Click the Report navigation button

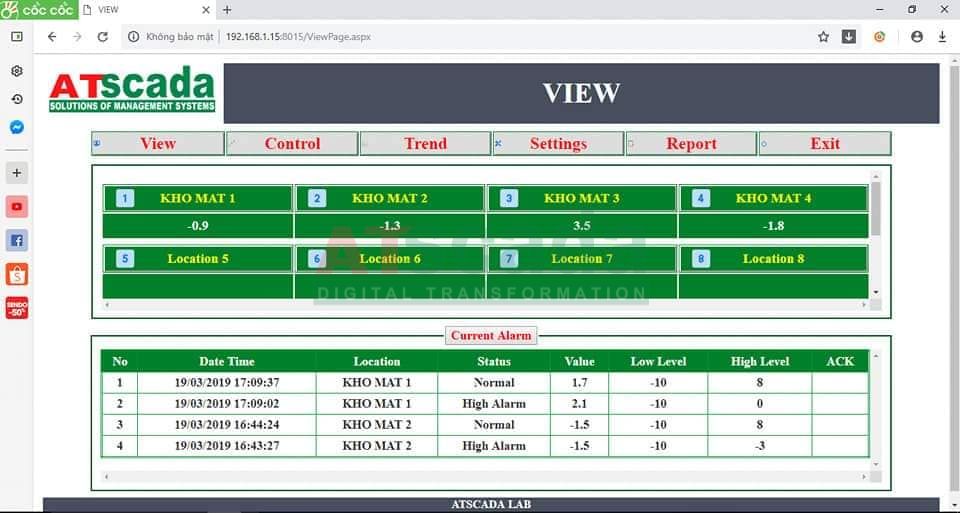pyautogui.click(x=691, y=144)
